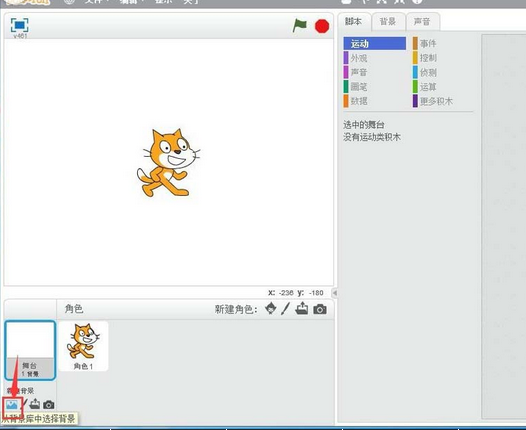
Task: Toggle full screen stage mode
Action: [19, 25]
